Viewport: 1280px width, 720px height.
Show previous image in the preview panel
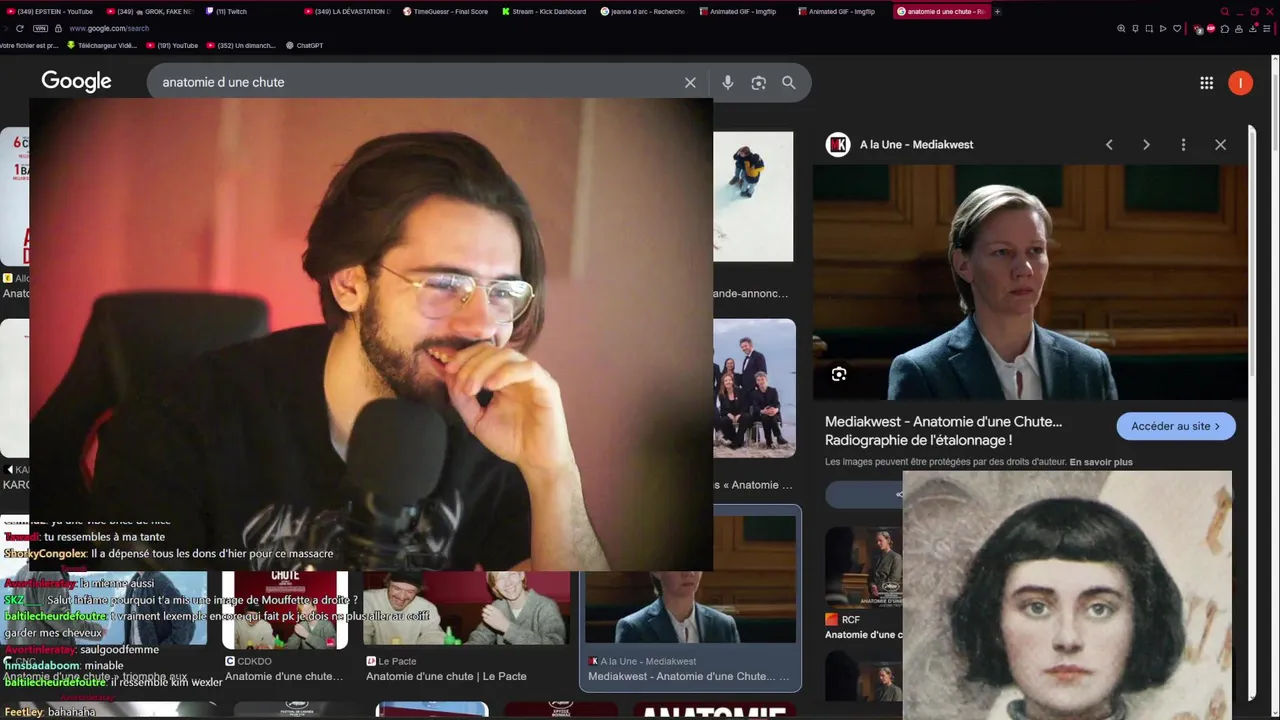tap(1109, 145)
